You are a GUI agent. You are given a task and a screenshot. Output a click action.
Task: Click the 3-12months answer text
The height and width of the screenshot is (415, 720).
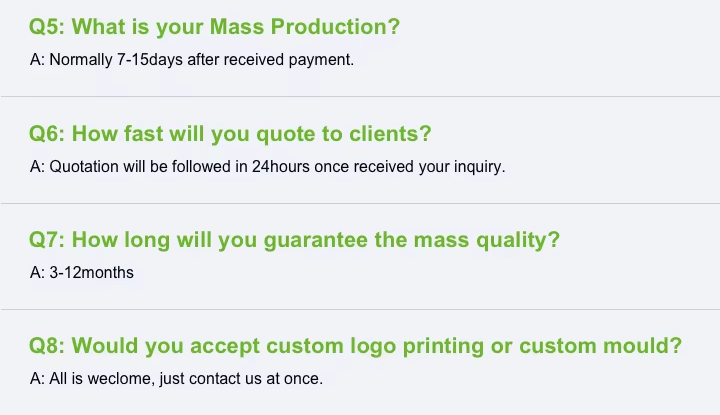pos(81,272)
